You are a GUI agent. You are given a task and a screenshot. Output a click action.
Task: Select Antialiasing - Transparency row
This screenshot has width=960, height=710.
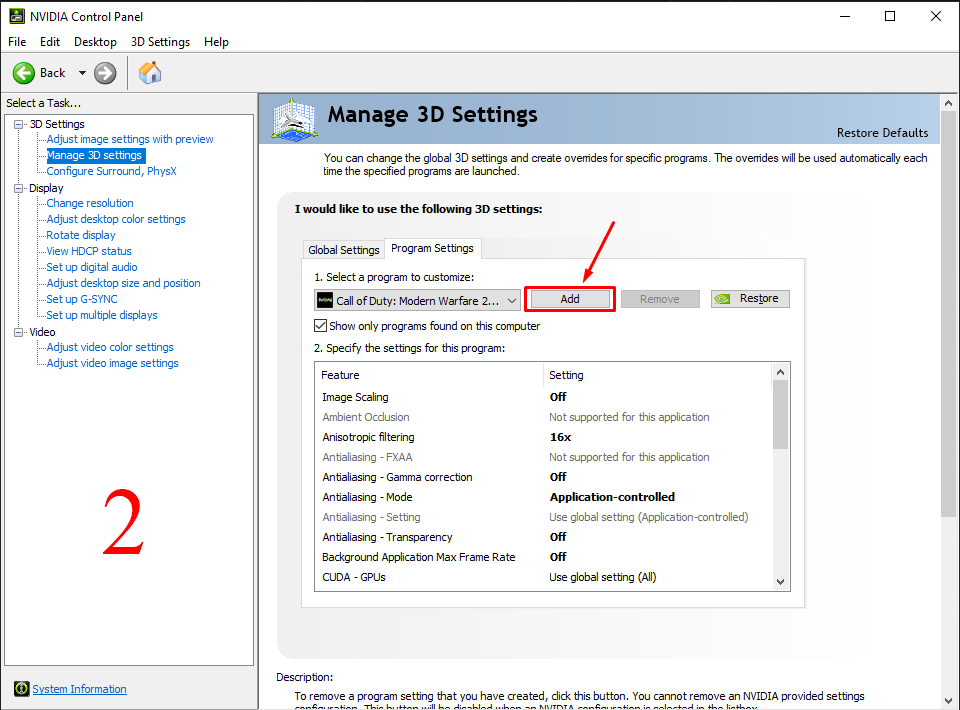[x=544, y=537]
